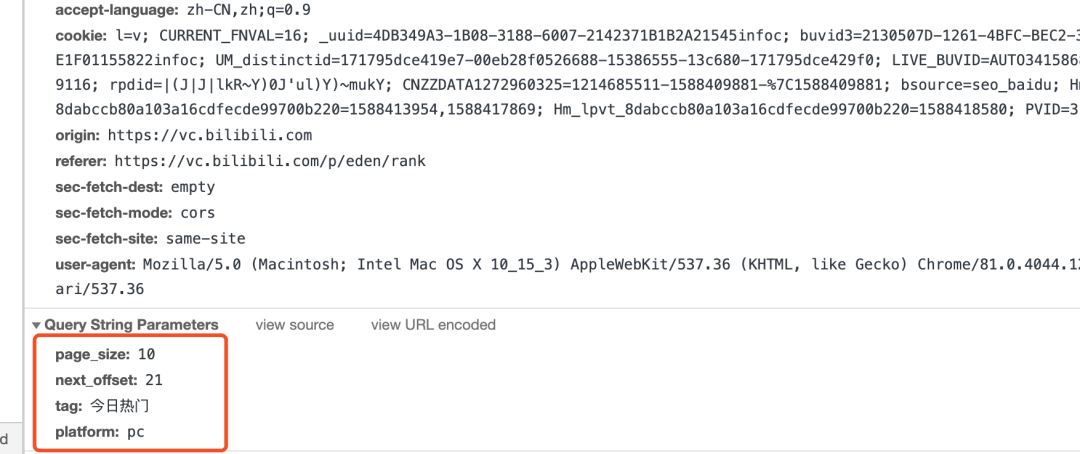Click the user-agent header name
Viewport: 1080px width, 454px height.
[x=95, y=265]
